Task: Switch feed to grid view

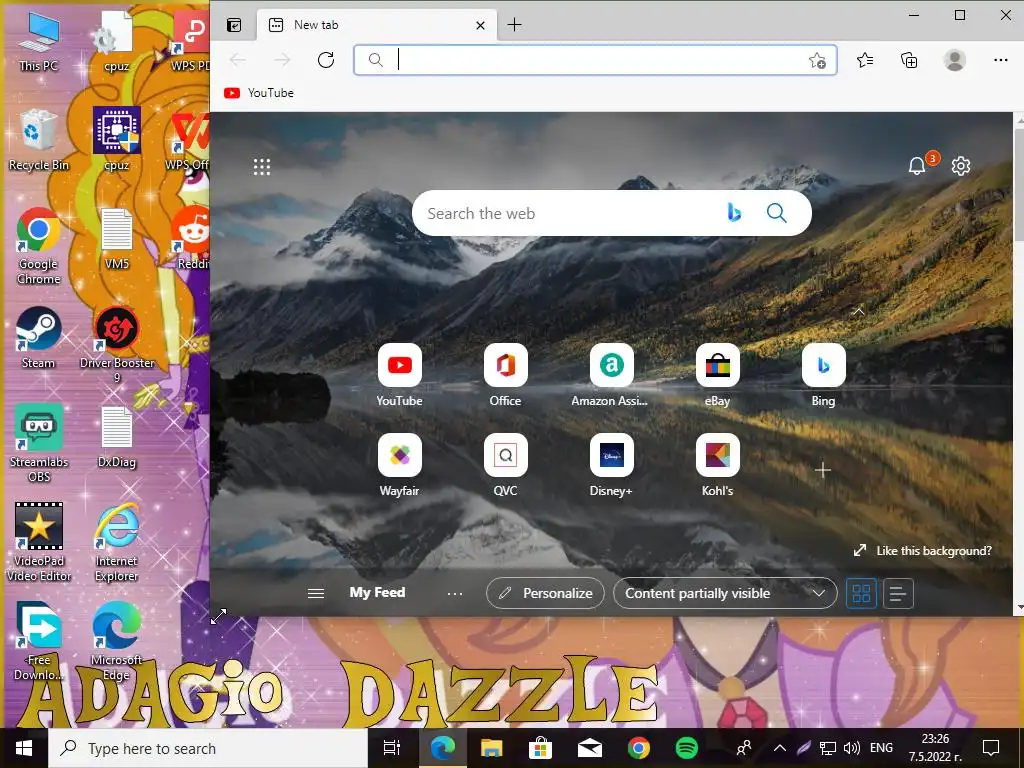Action: 861,593
